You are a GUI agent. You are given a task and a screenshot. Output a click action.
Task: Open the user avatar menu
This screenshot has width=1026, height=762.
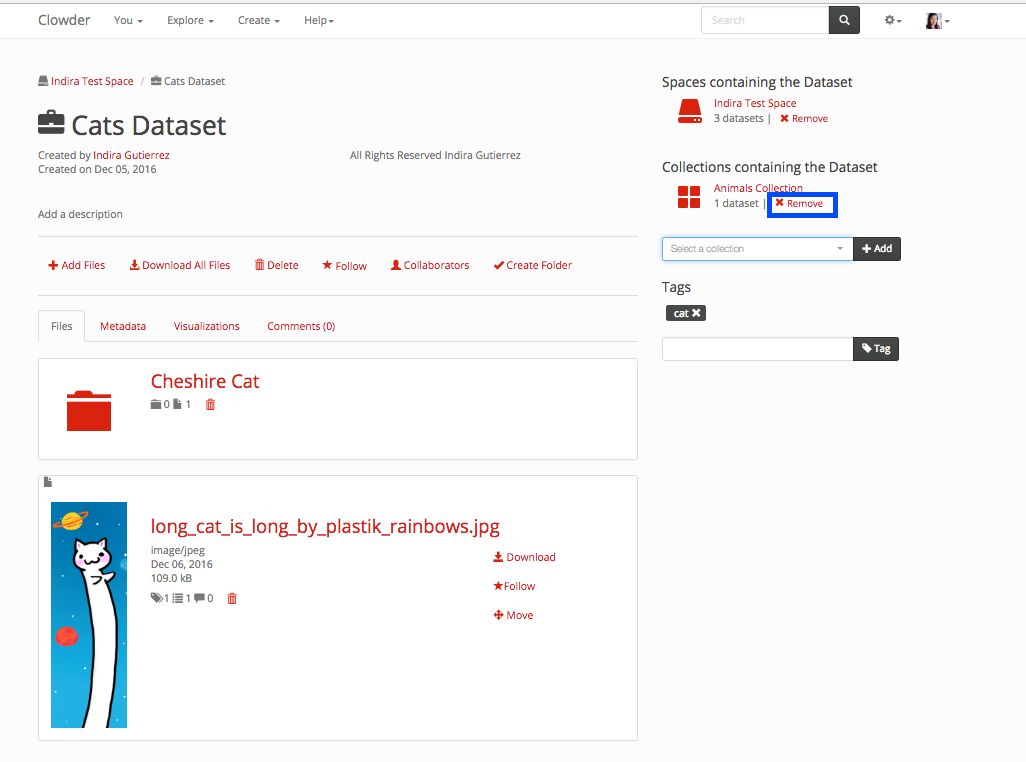pos(936,20)
